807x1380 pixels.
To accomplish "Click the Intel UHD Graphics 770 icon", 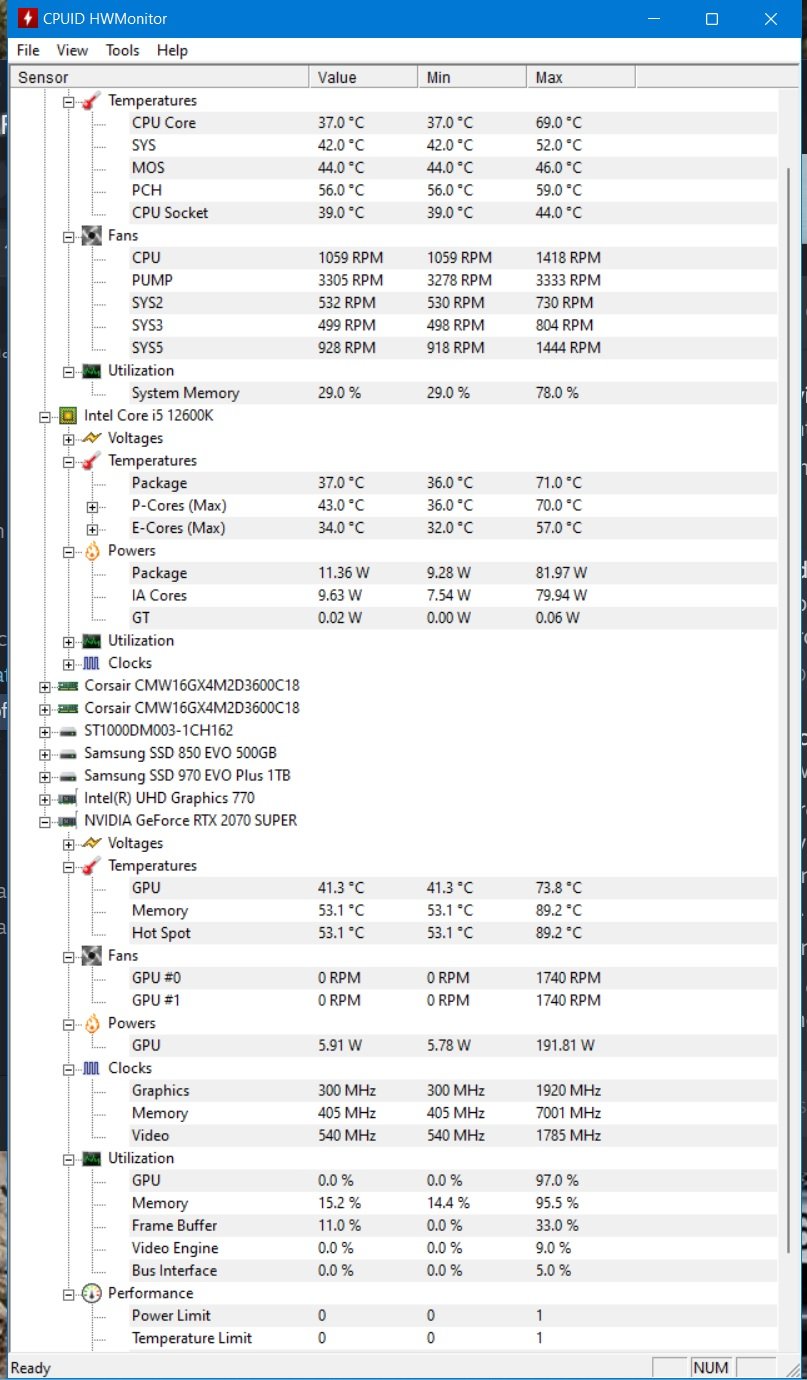I will (68, 798).
